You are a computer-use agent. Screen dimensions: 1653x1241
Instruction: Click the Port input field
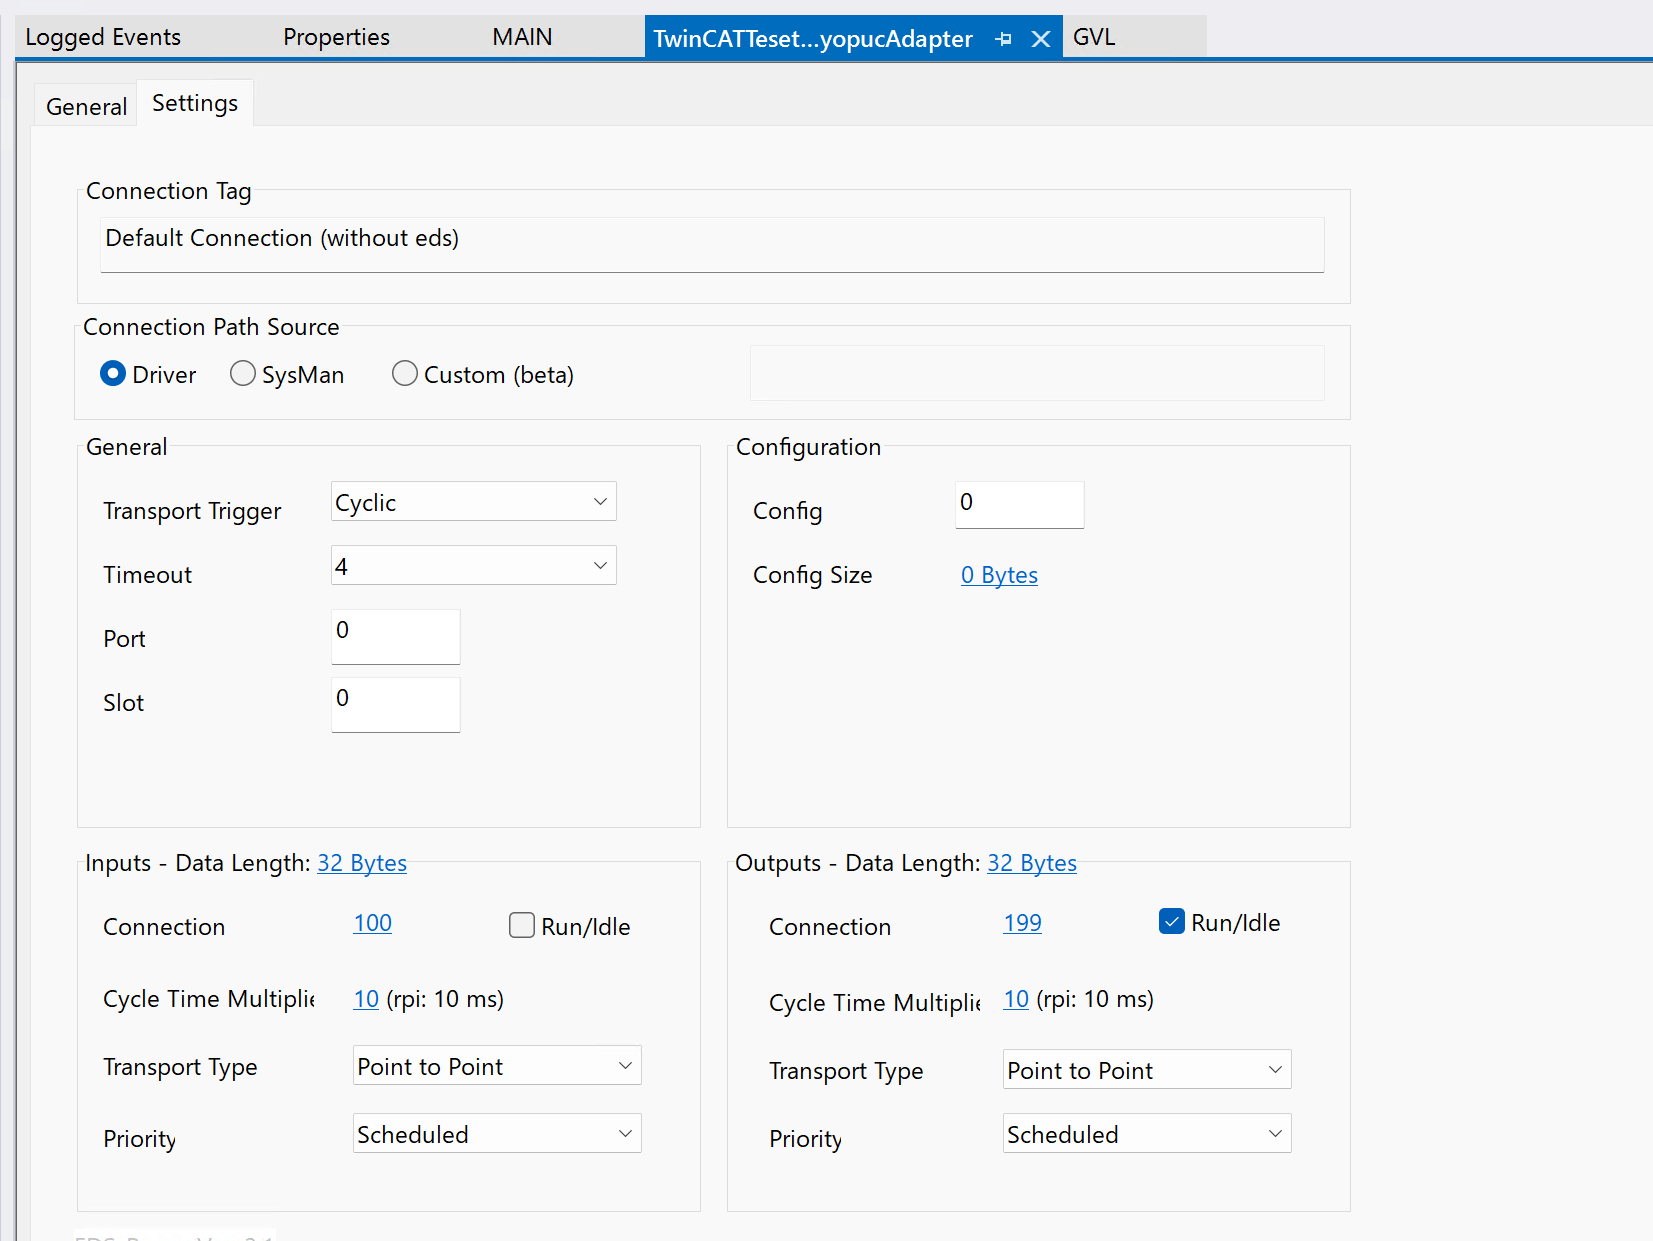(395, 636)
